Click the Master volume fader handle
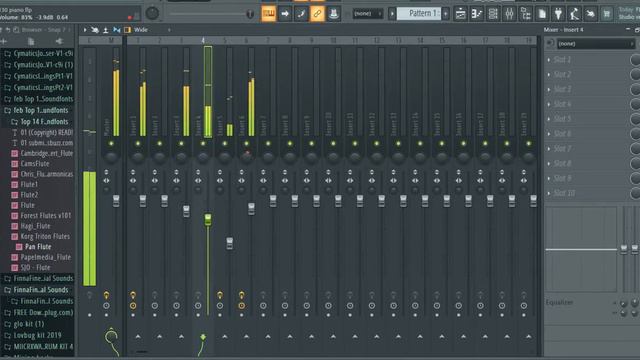This screenshot has height=360, width=640. [x=116, y=200]
